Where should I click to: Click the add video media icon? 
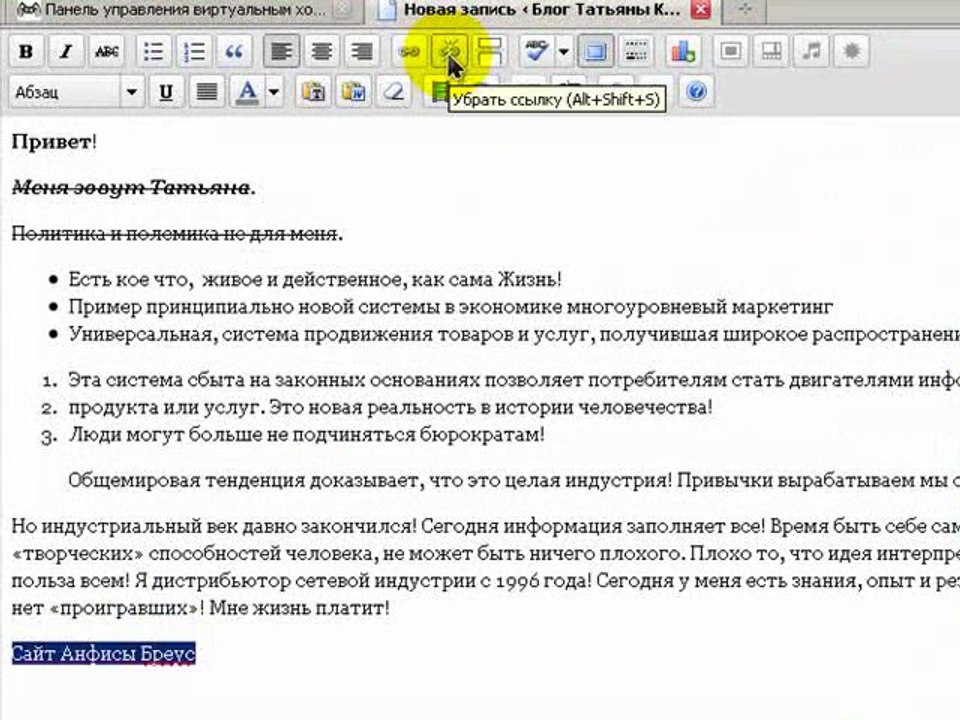click(771, 51)
